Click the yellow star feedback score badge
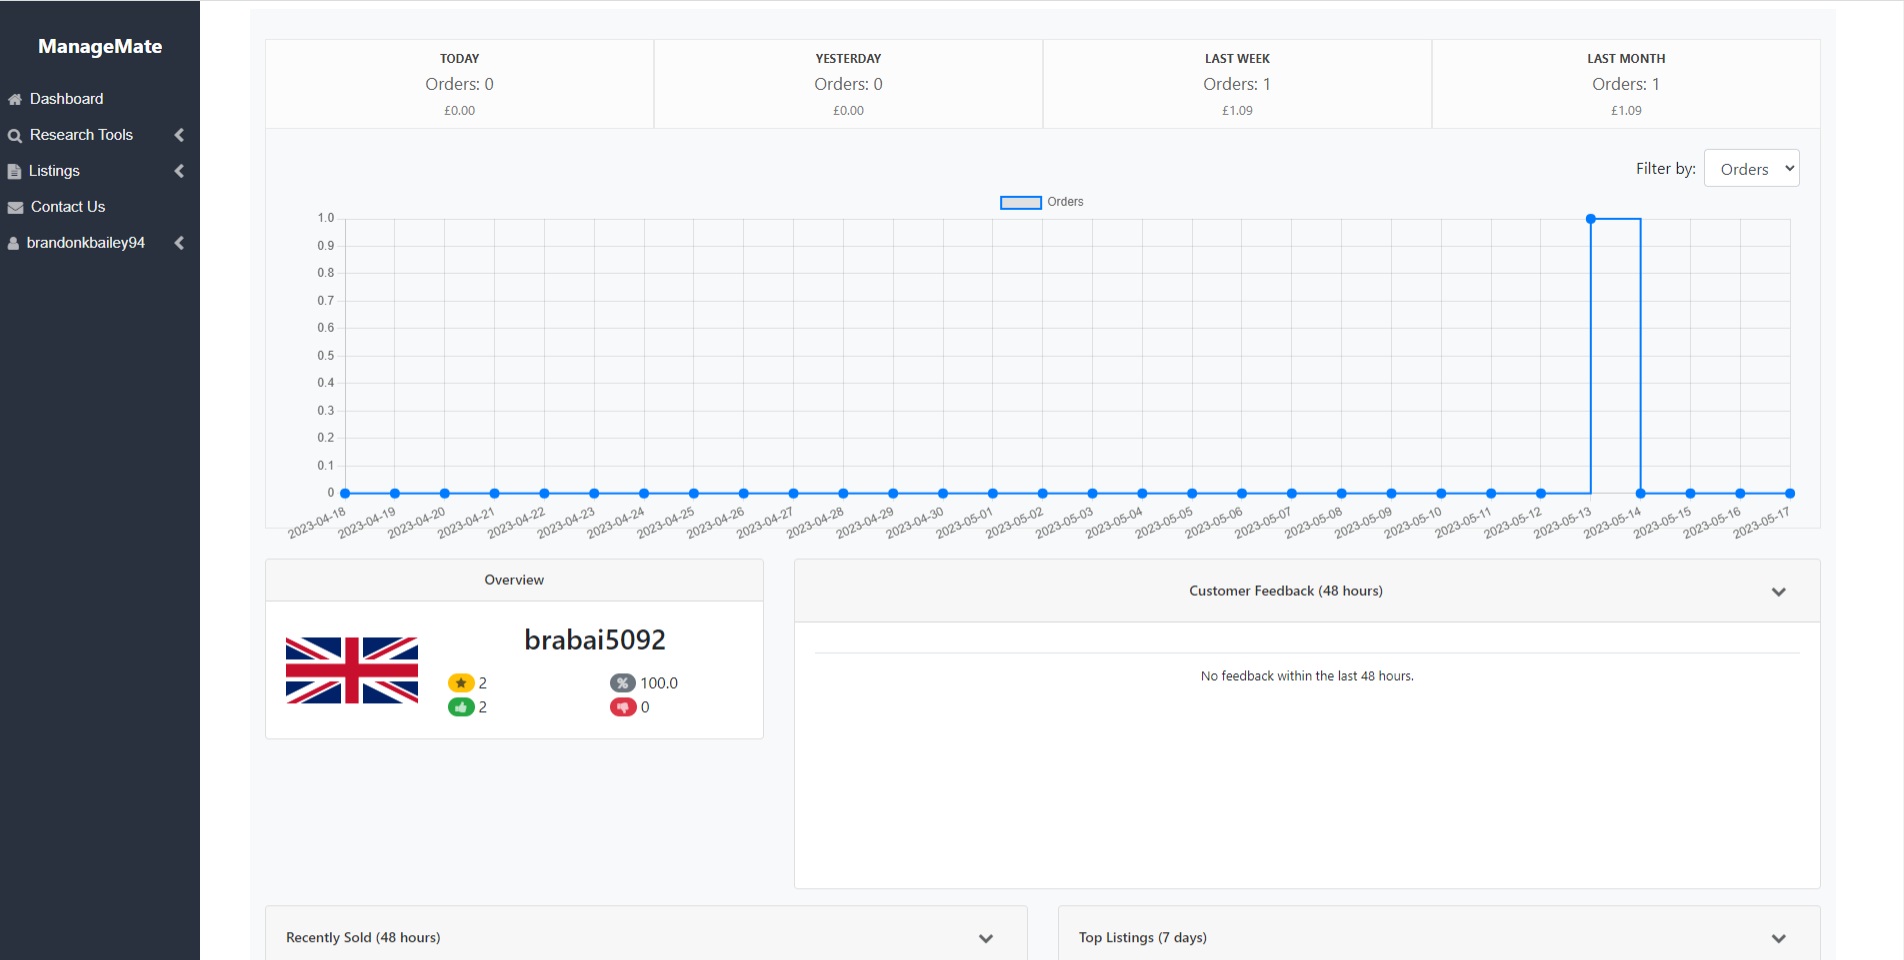1904x960 pixels. click(x=460, y=683)
